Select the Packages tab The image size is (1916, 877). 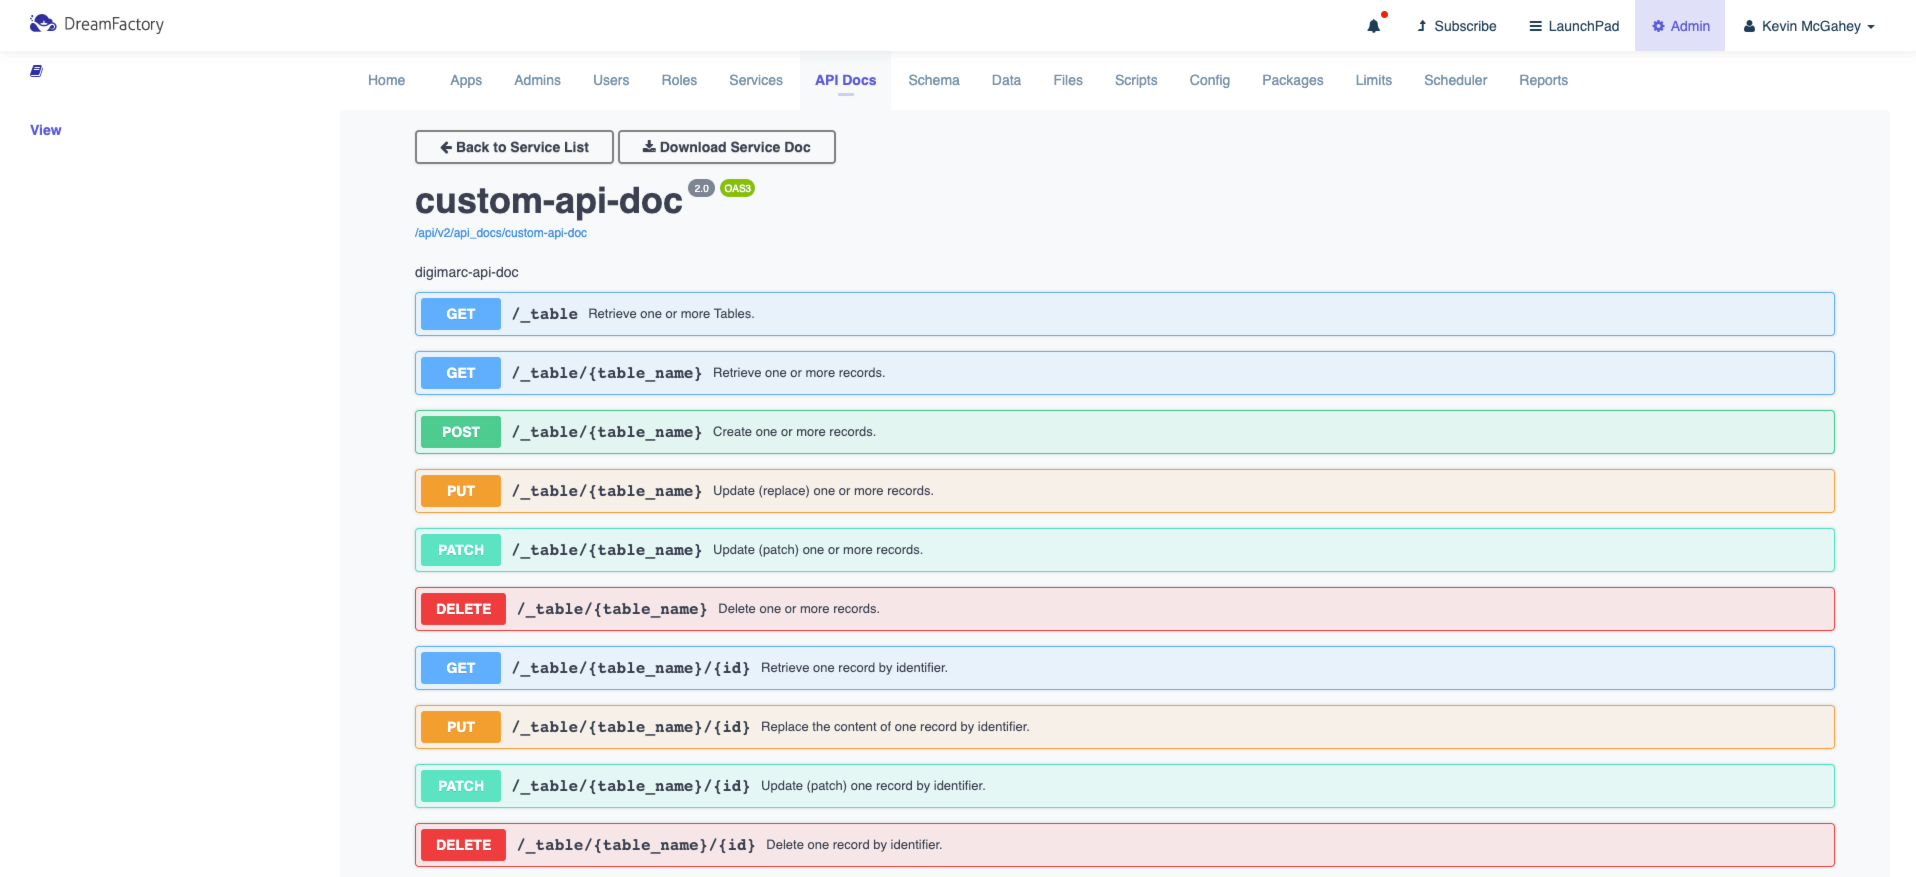click(1292, 80)
